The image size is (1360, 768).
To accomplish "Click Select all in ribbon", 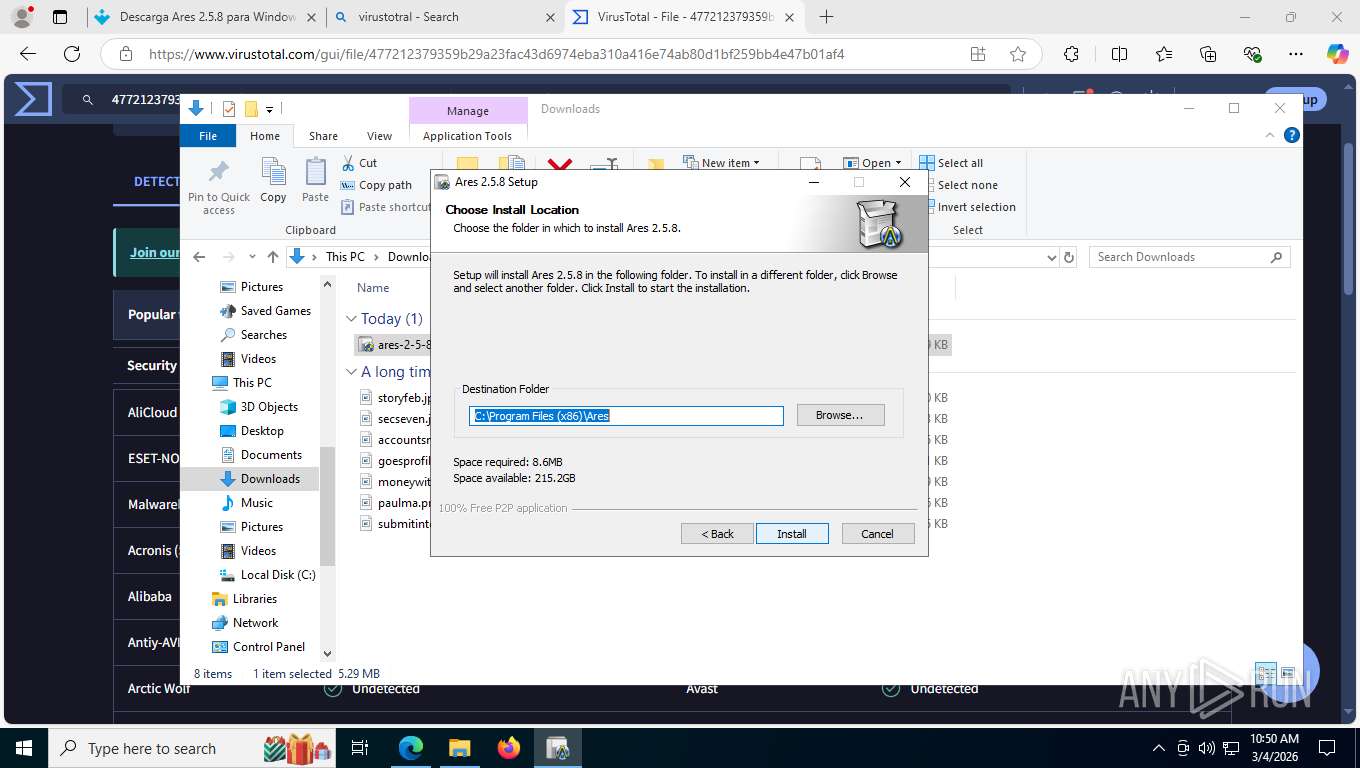I will (x=952, y=163).
